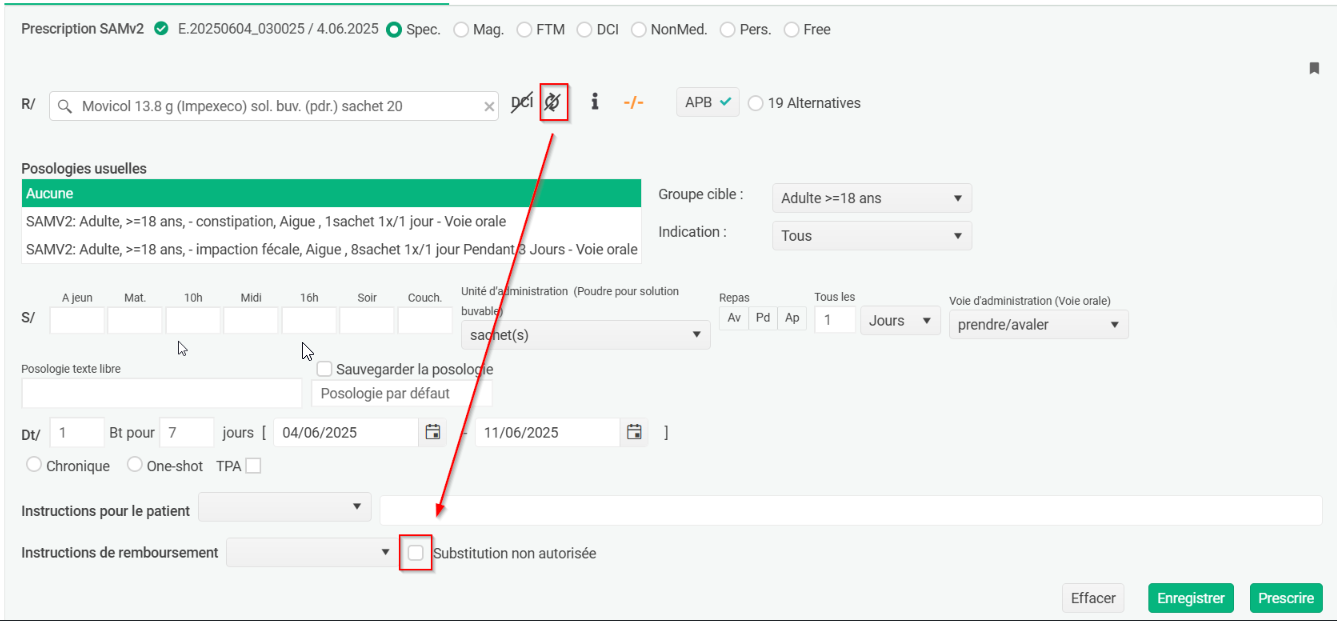
Task: Click the green validation check icon
Action: [x=161, y=29]
